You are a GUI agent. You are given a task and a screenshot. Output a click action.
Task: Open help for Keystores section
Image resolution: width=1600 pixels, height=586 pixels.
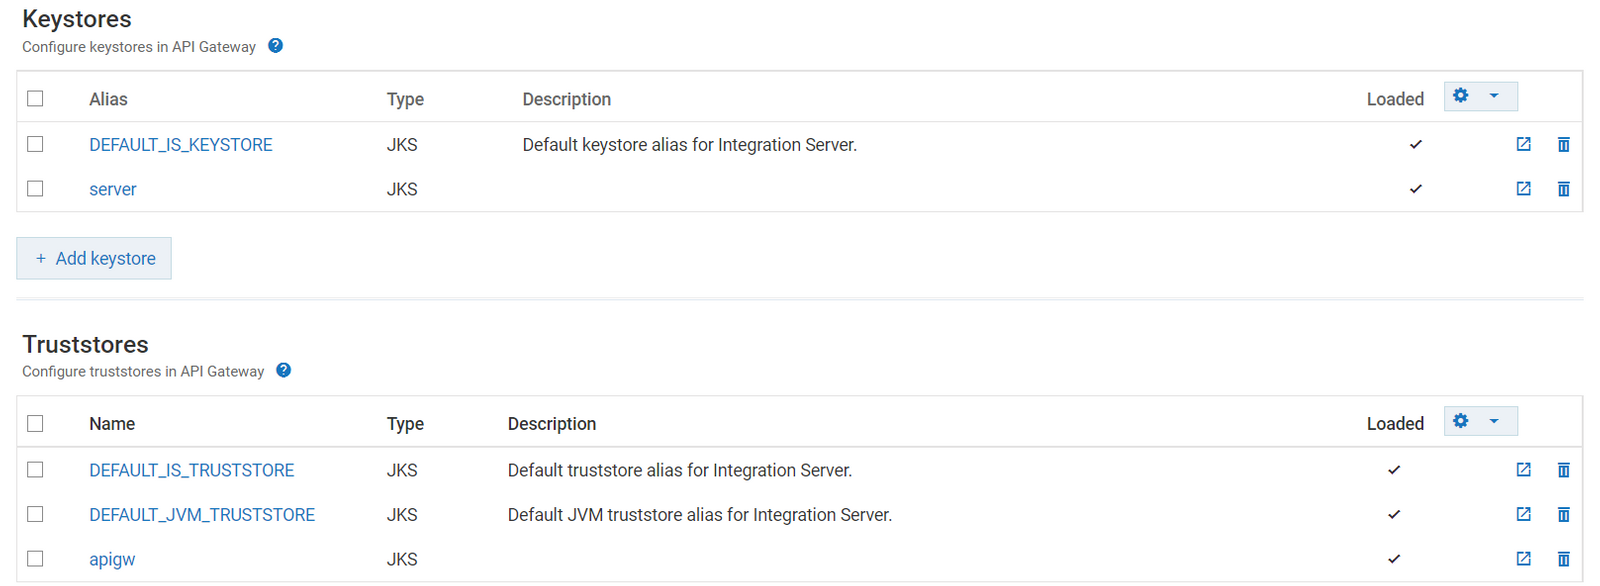click(x=276, y=46)
